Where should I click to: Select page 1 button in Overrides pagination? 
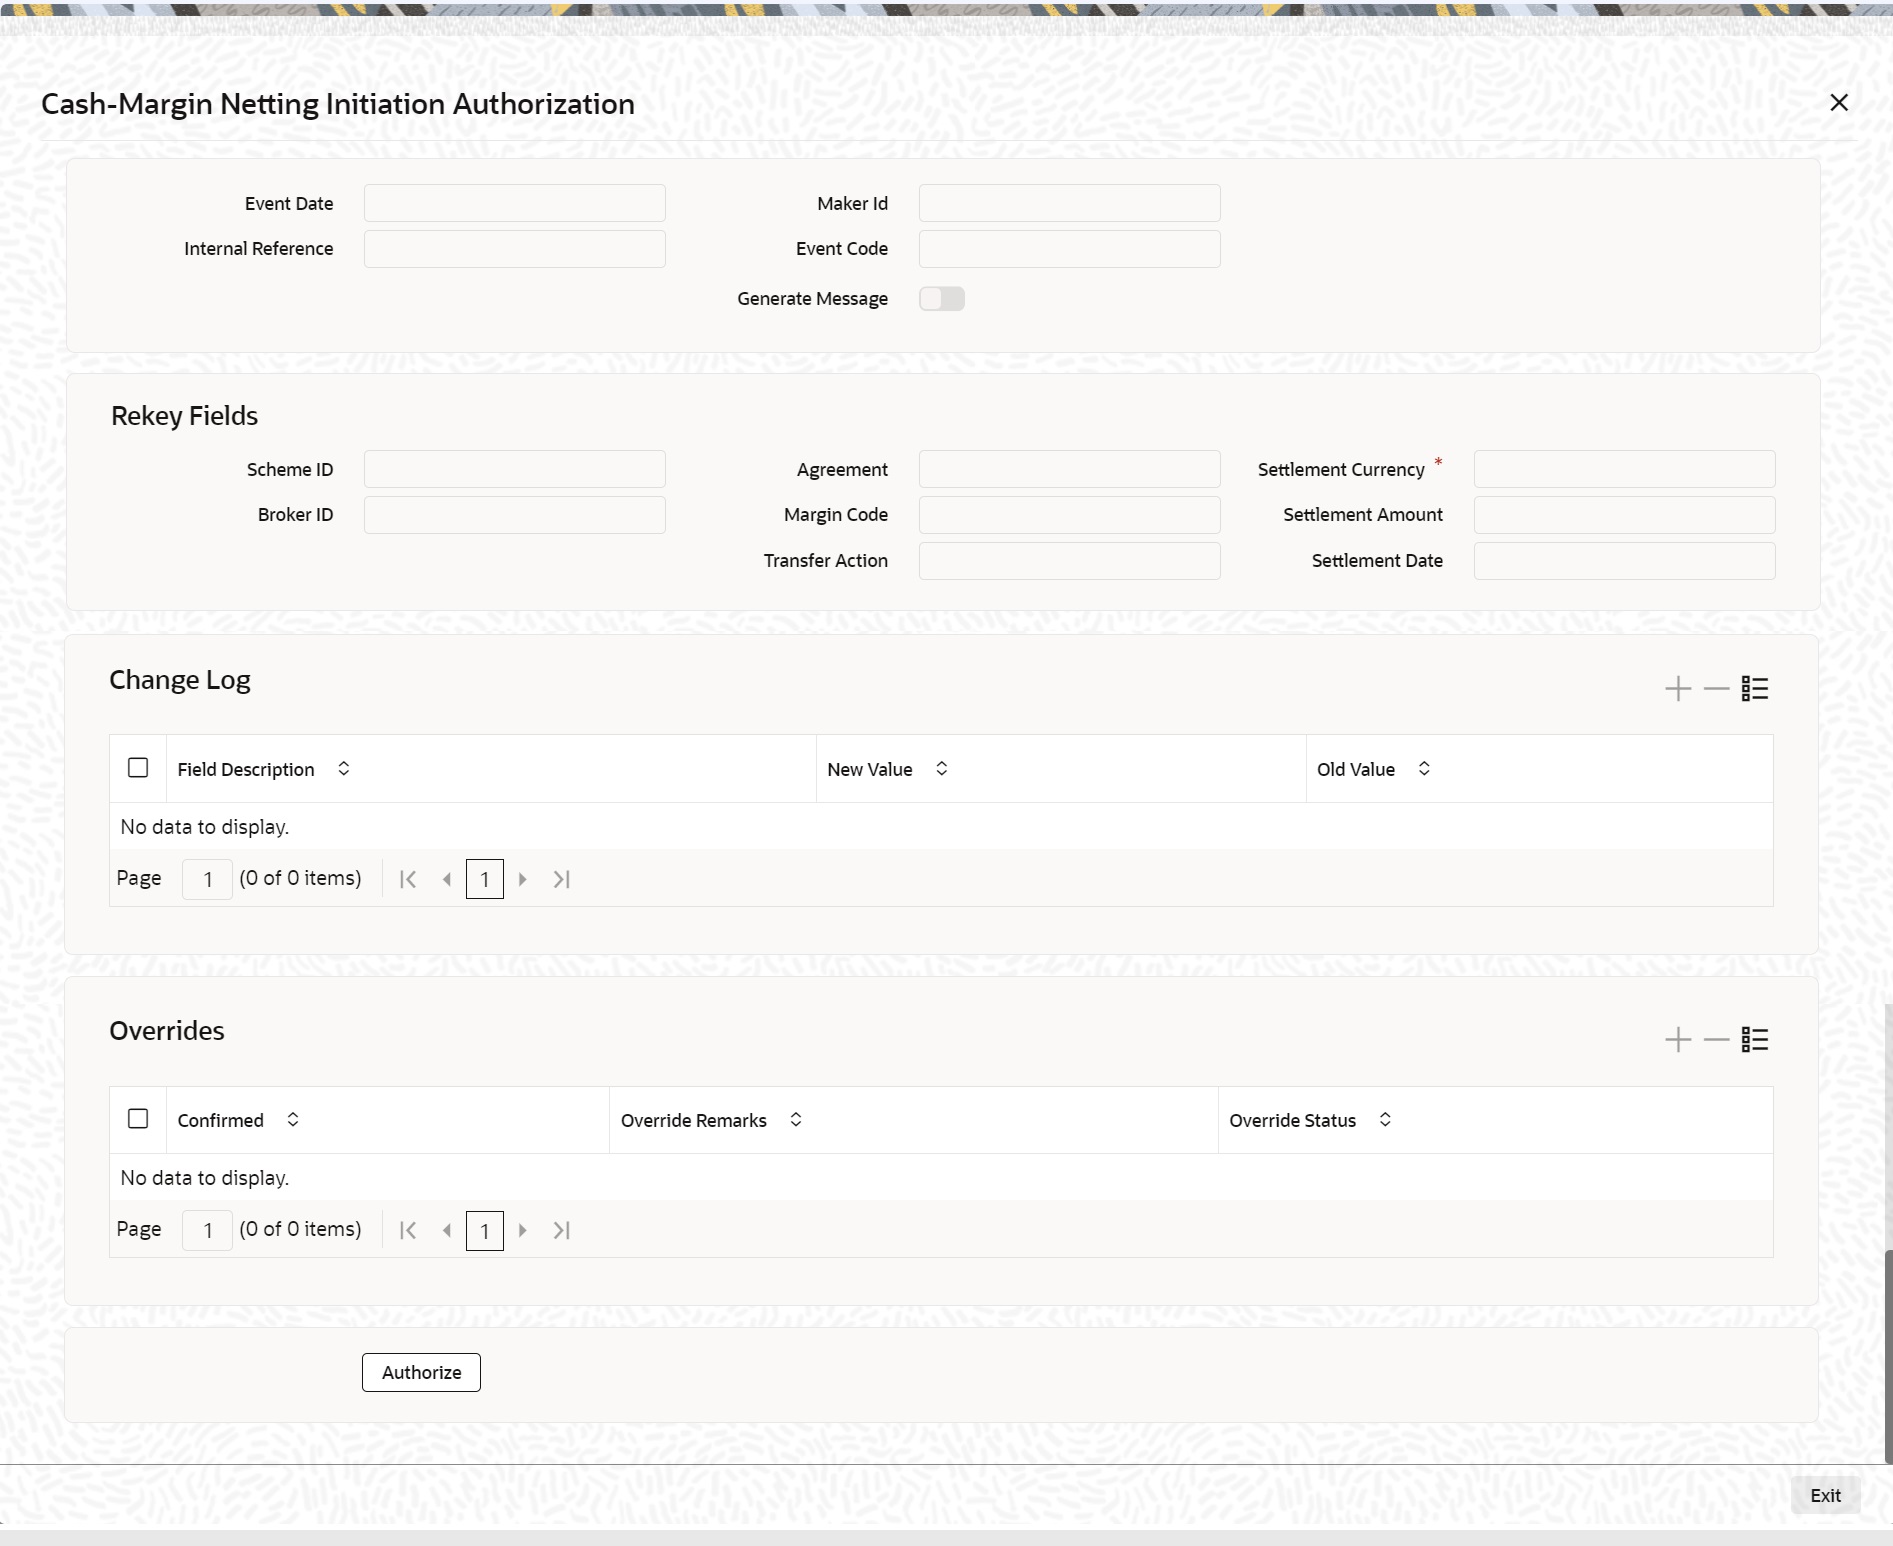pyautogui.click(x=485, y=1230)
